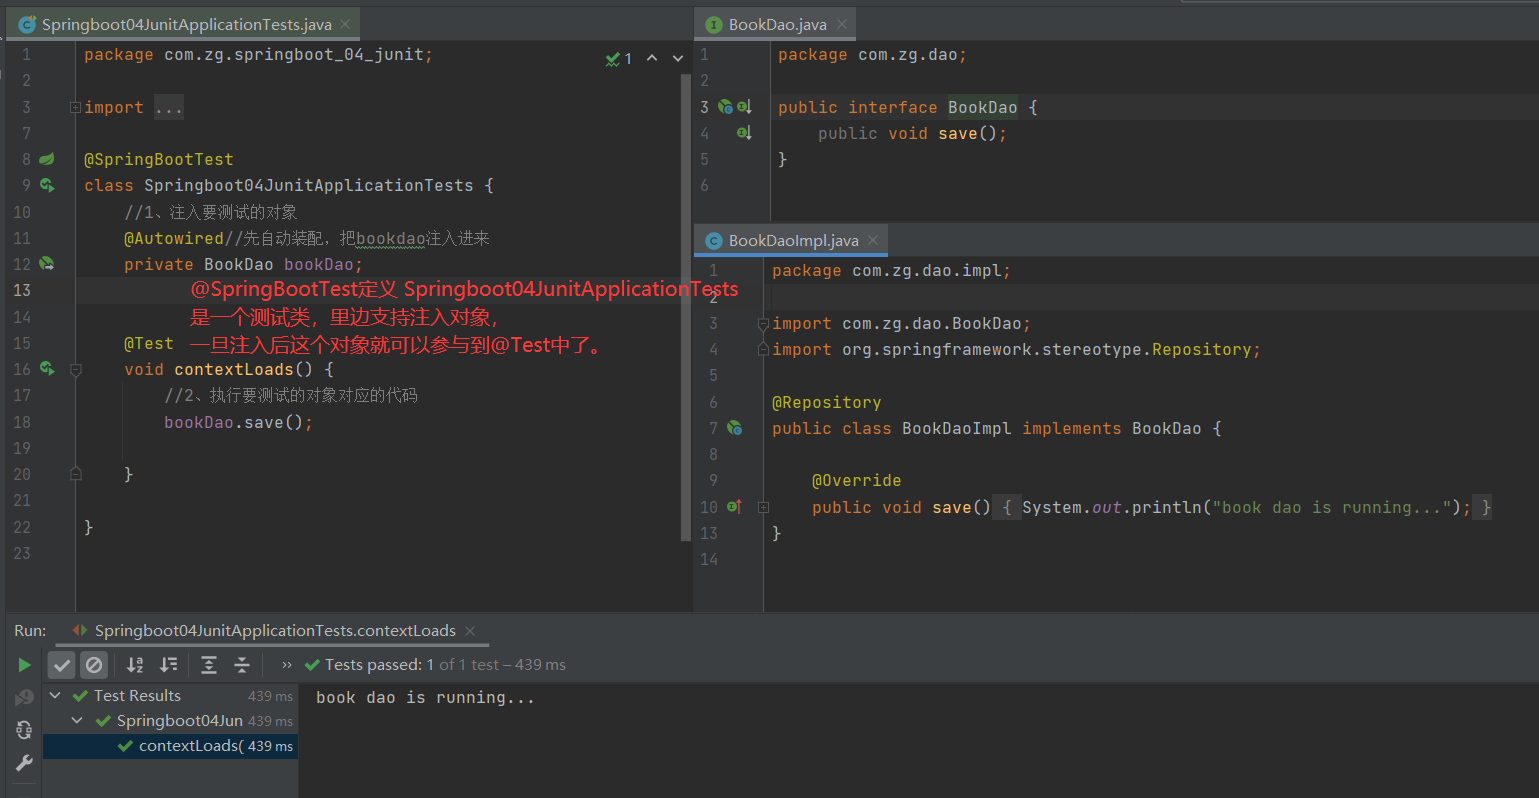Rerun the tests with the green play icon
The height and width of the screenshot is (798, 1539).
(x=24, y=665)
